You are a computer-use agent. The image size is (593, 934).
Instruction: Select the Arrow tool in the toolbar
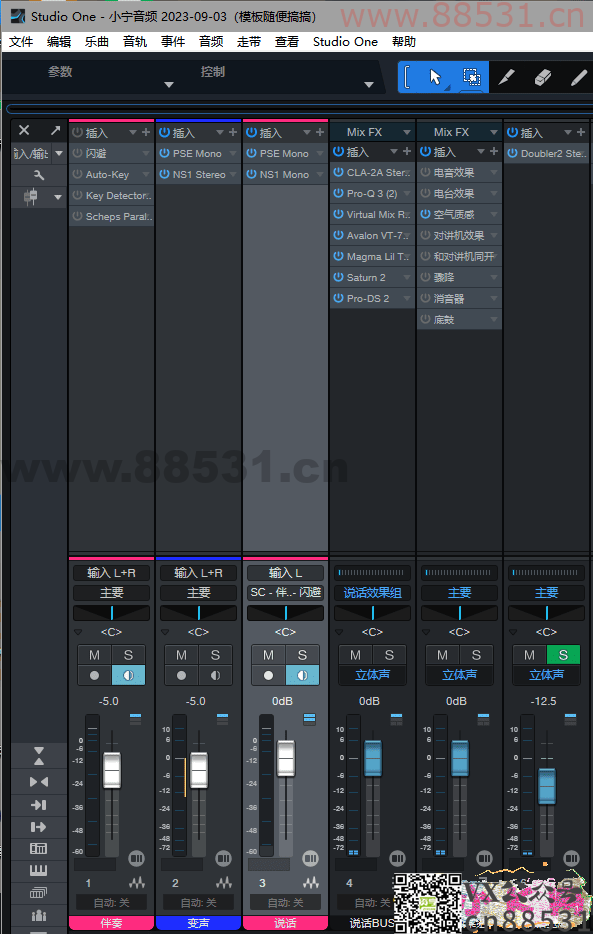pyautogui.click(x=435, y=77)
